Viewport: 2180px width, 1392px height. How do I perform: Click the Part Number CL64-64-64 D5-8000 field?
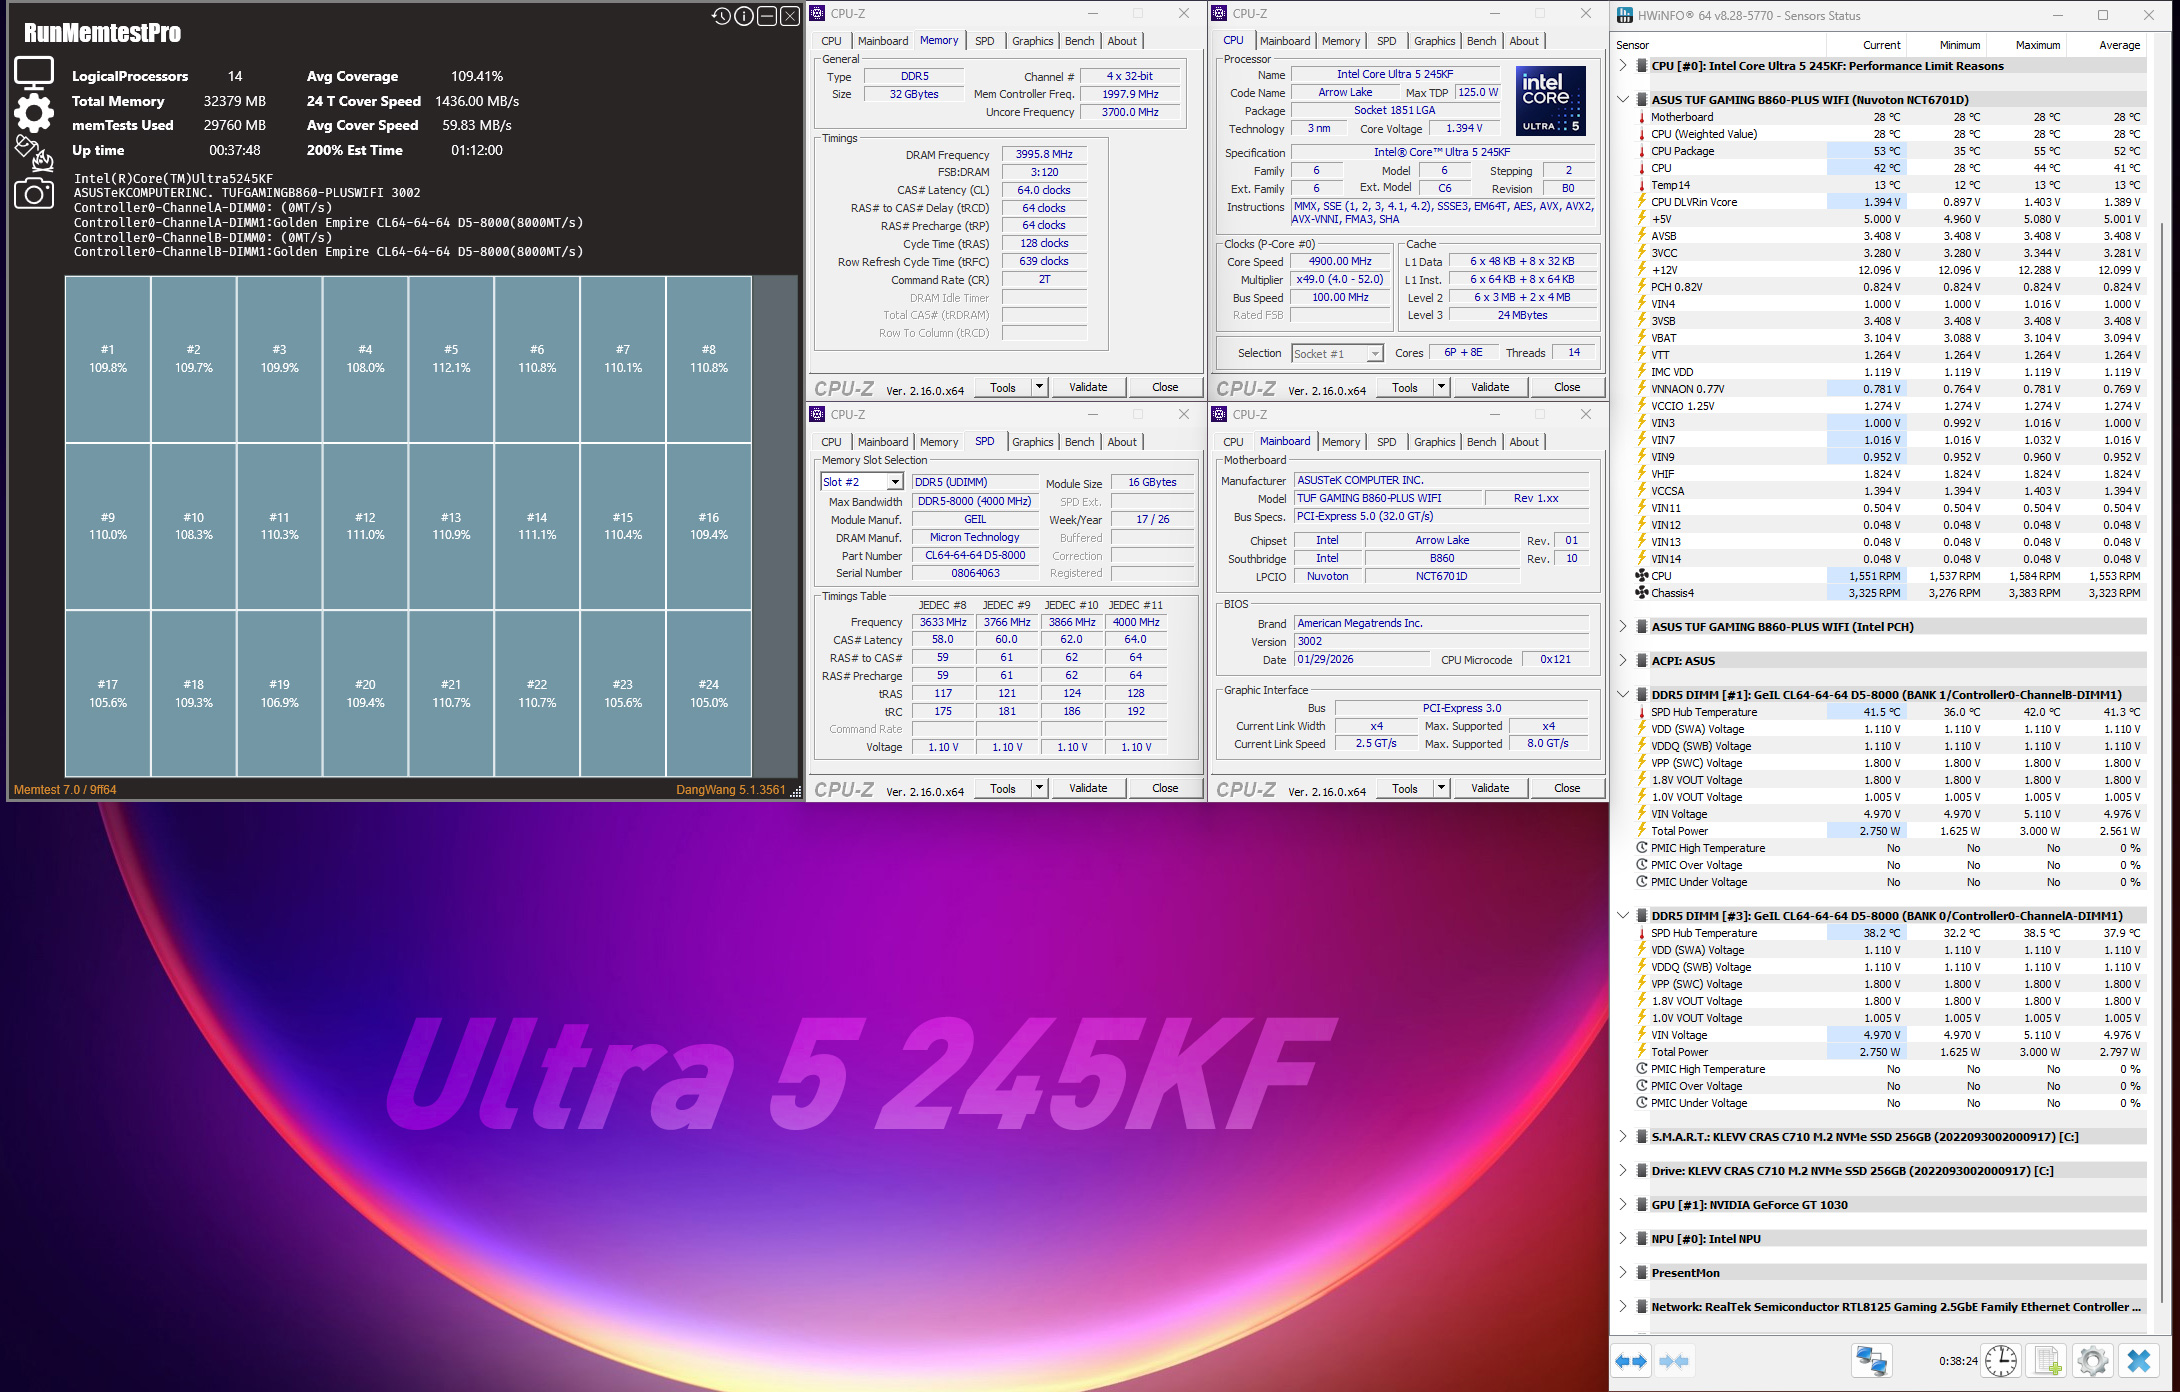coord(975,556)
